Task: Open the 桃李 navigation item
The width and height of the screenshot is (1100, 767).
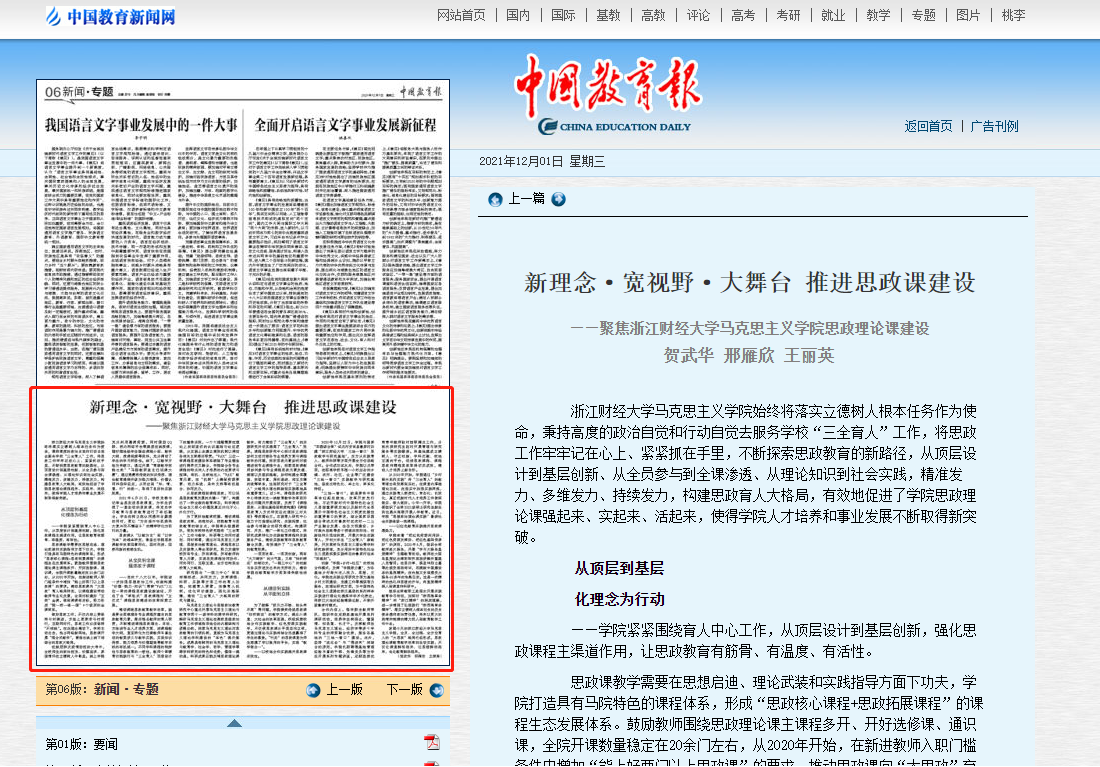Action: coord(1013,15)
